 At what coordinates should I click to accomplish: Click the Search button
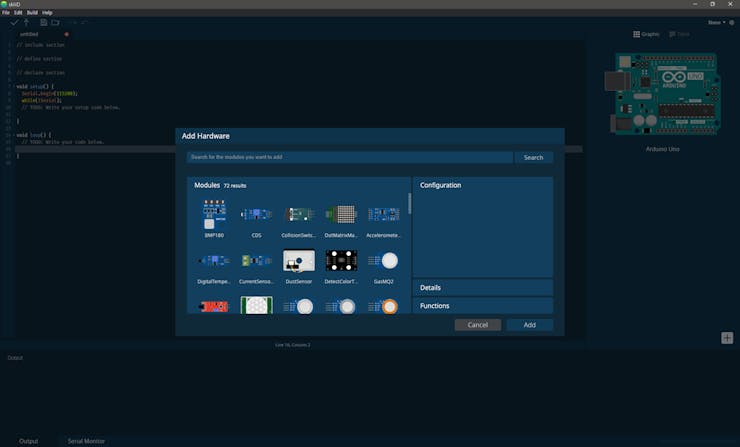(533, 157)
